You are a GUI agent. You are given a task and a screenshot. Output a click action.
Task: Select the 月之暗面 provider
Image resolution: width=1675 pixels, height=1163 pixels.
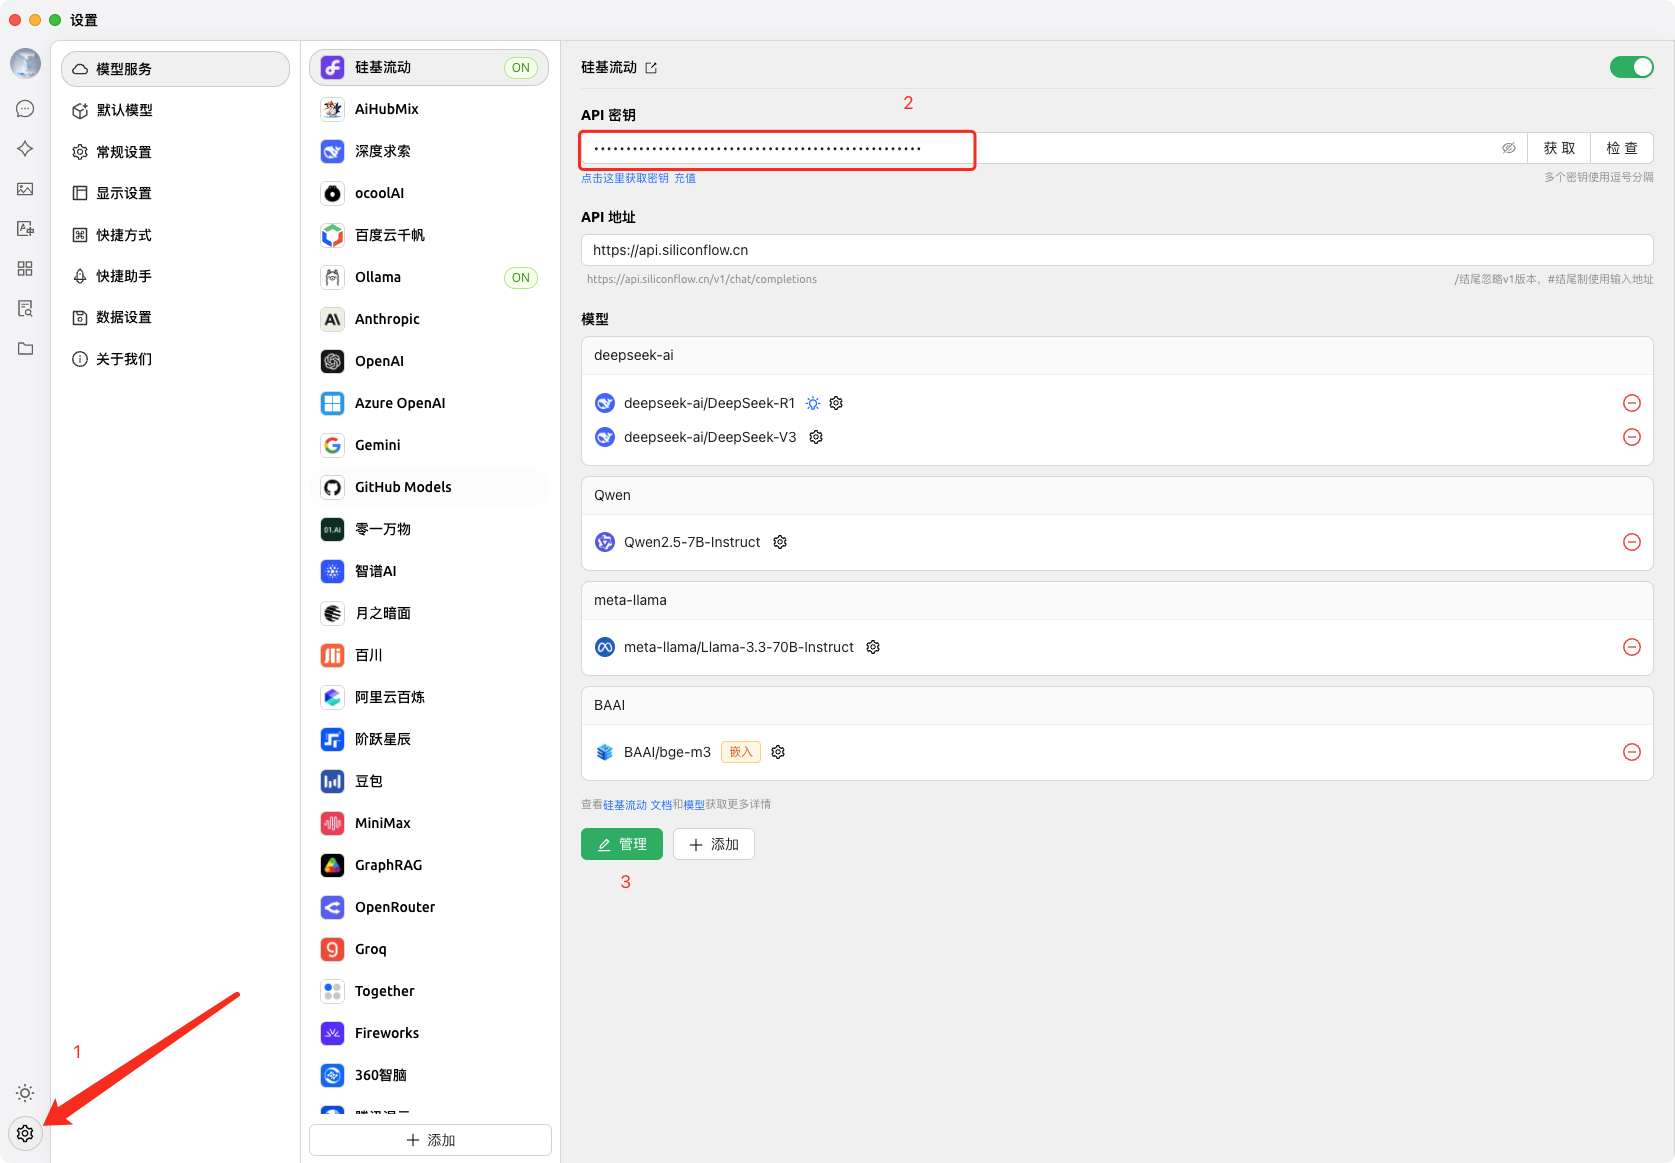[x=429, y=613]
